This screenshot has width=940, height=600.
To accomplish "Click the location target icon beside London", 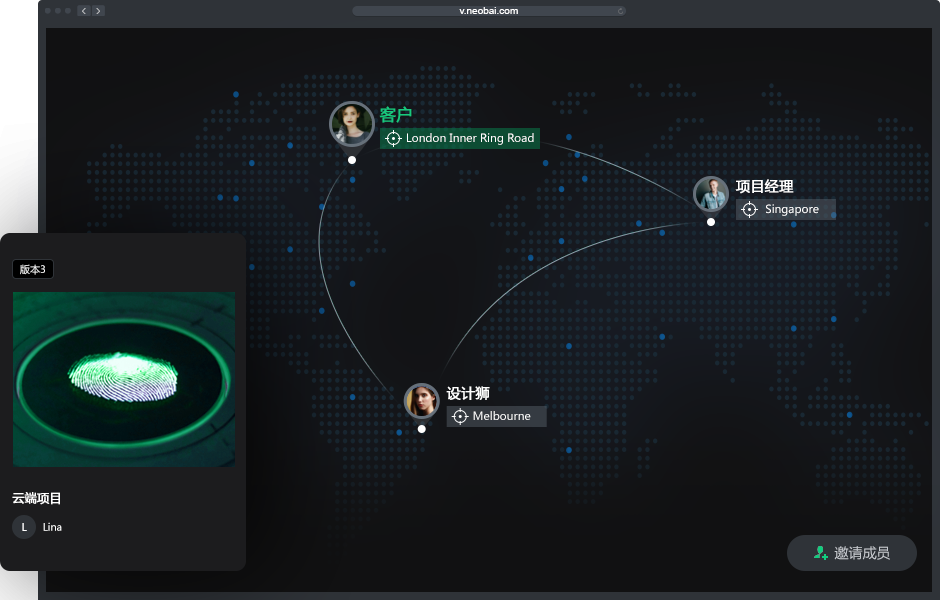I will 393,138.
